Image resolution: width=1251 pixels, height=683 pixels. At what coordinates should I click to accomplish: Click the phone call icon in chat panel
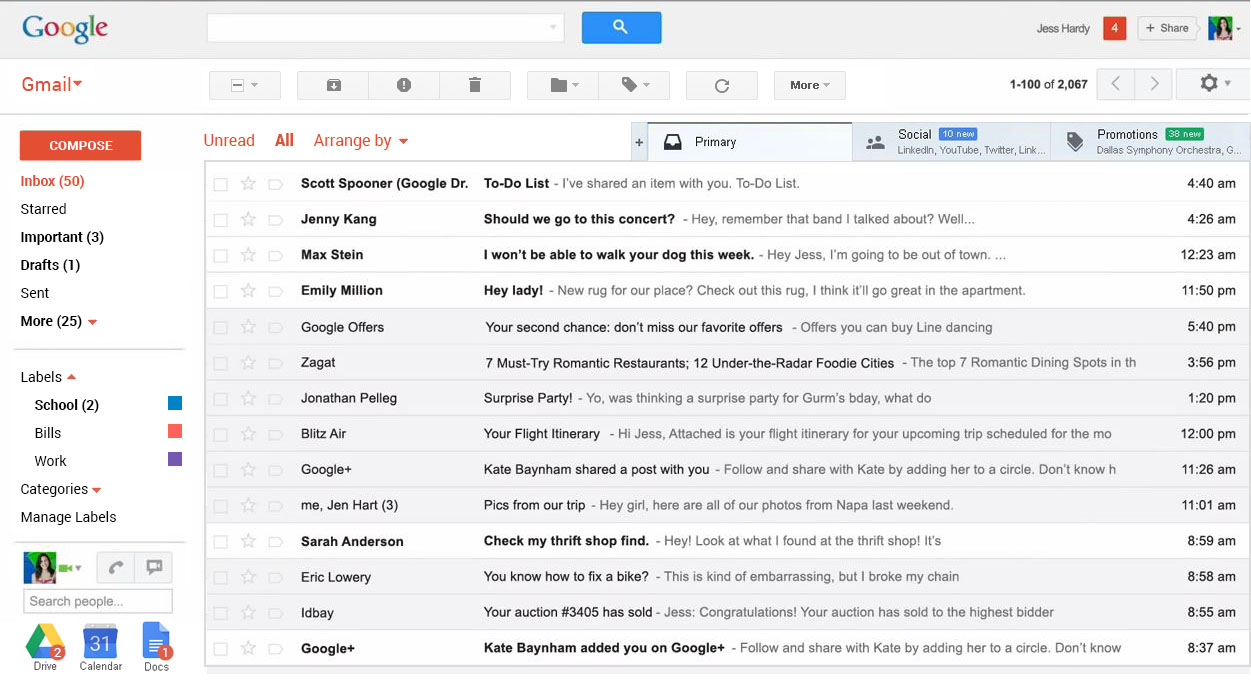[x=115, y=567]
